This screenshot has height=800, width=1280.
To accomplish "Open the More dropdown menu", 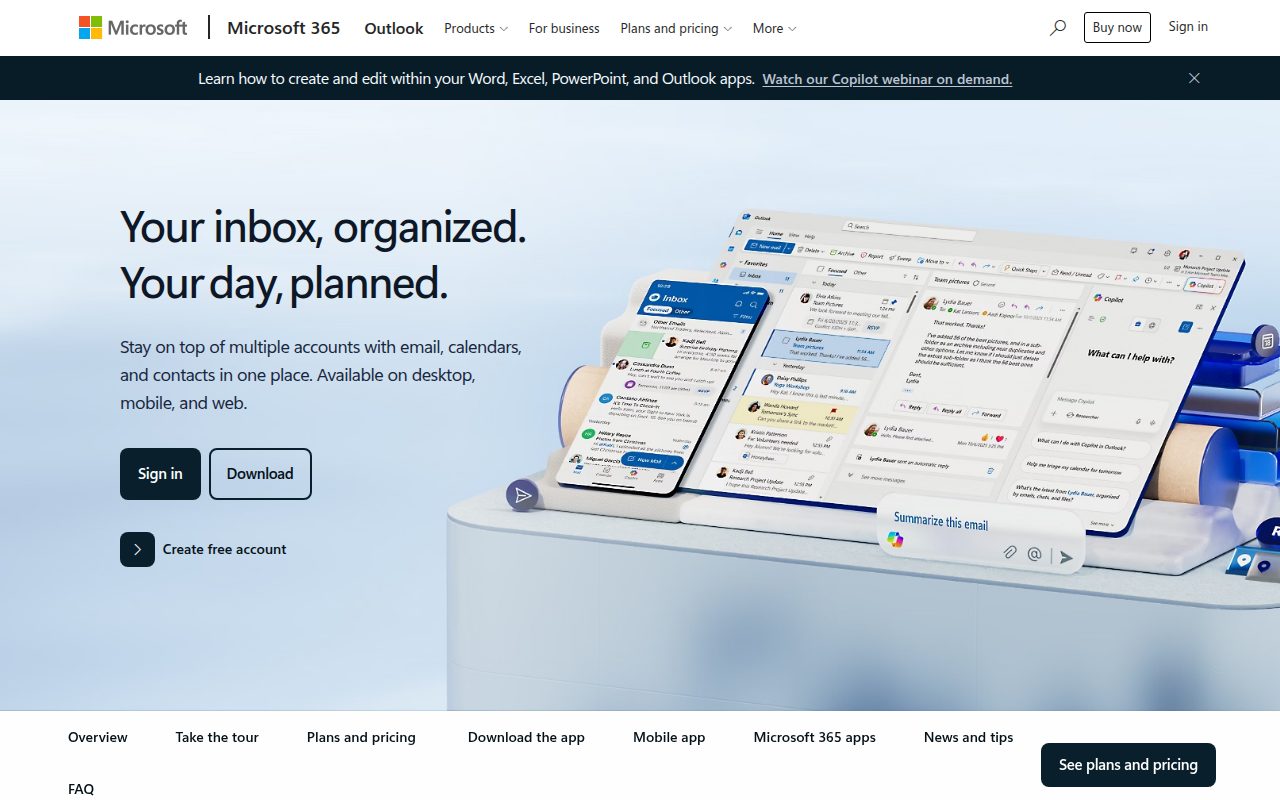I will pyautogui.click(x=775, y=28).
